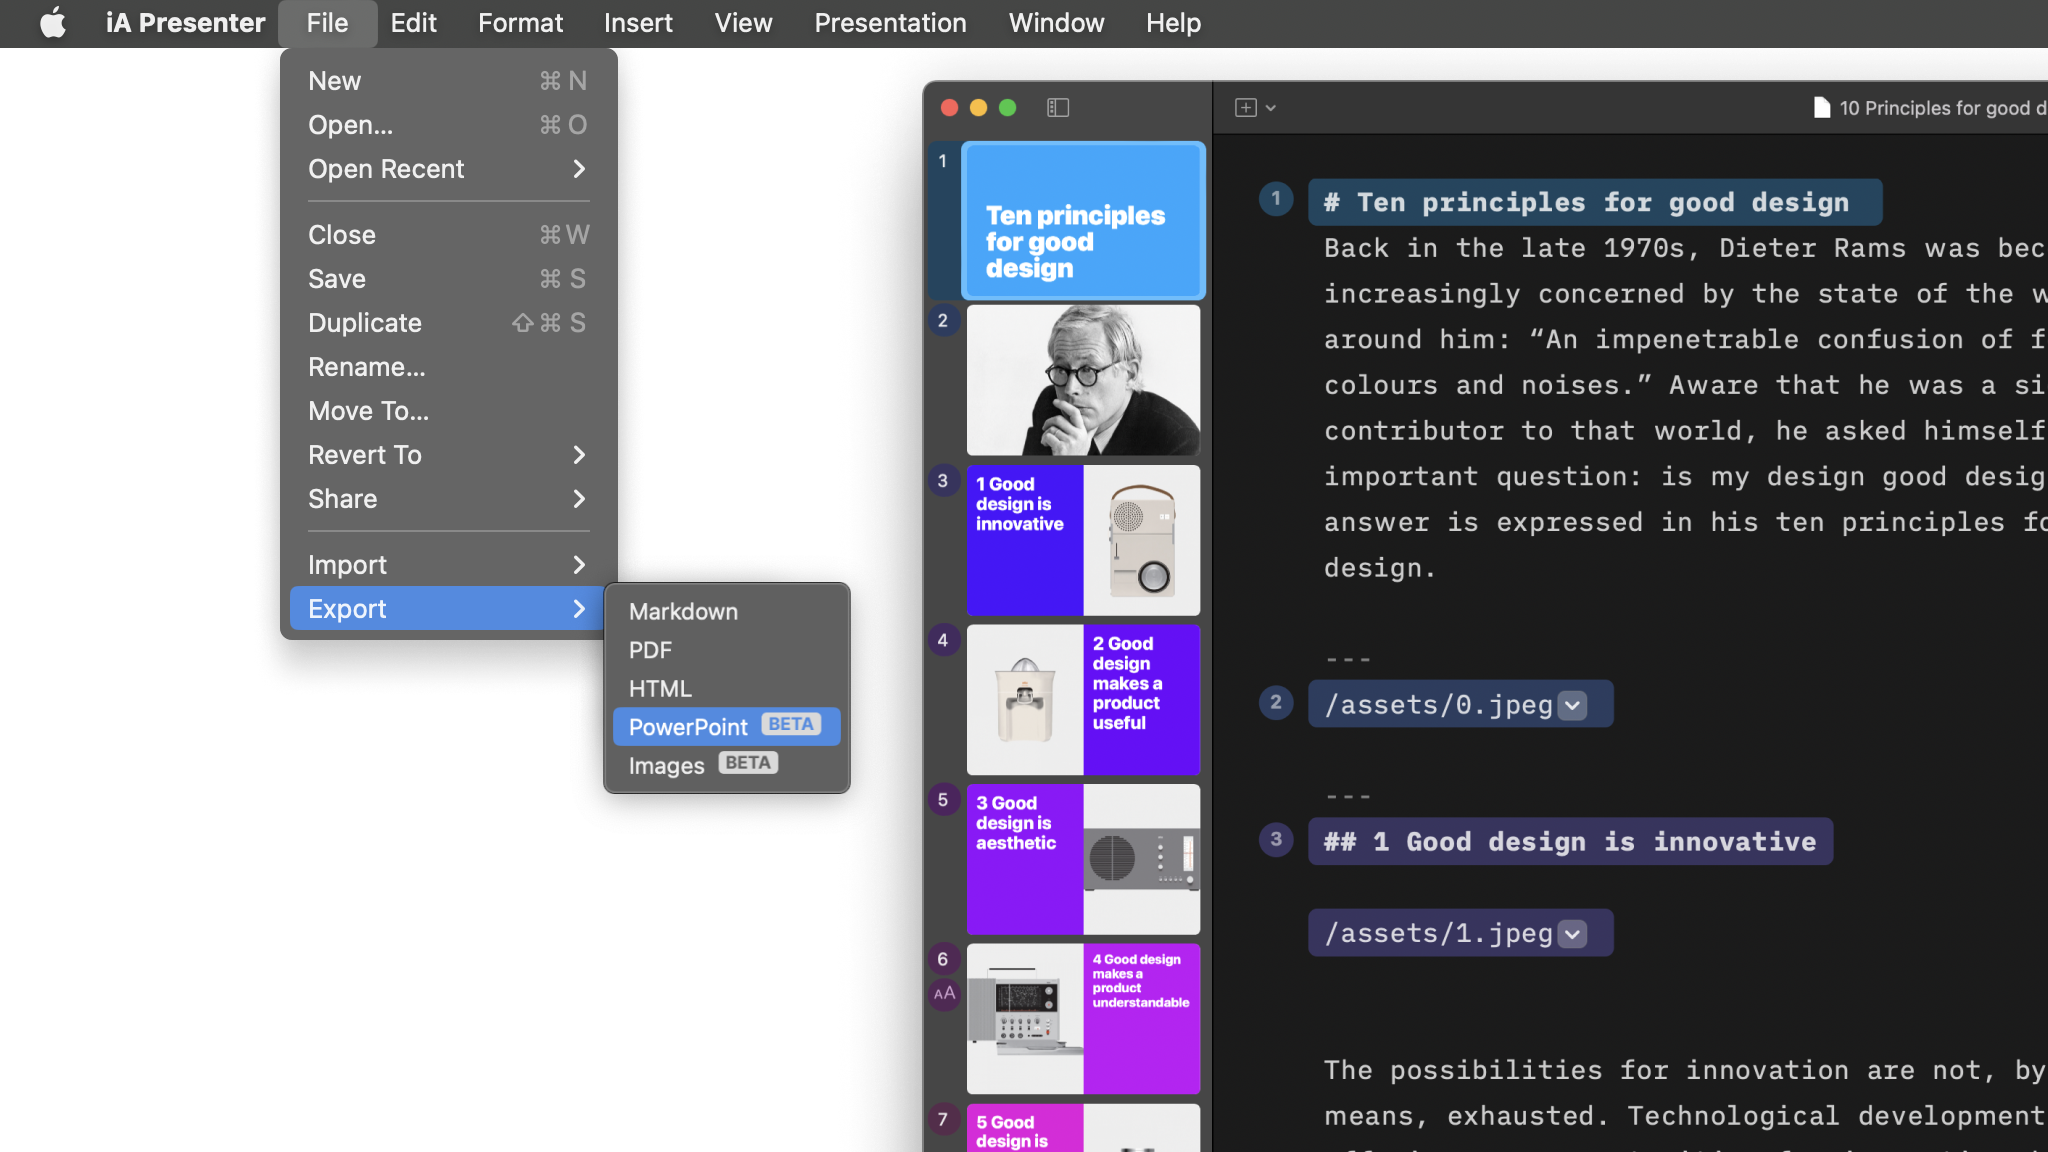Screen dimensions: 2048x1152
Task: Open dropdown arrow next to add icon
Action: (x=1271, y=108)
